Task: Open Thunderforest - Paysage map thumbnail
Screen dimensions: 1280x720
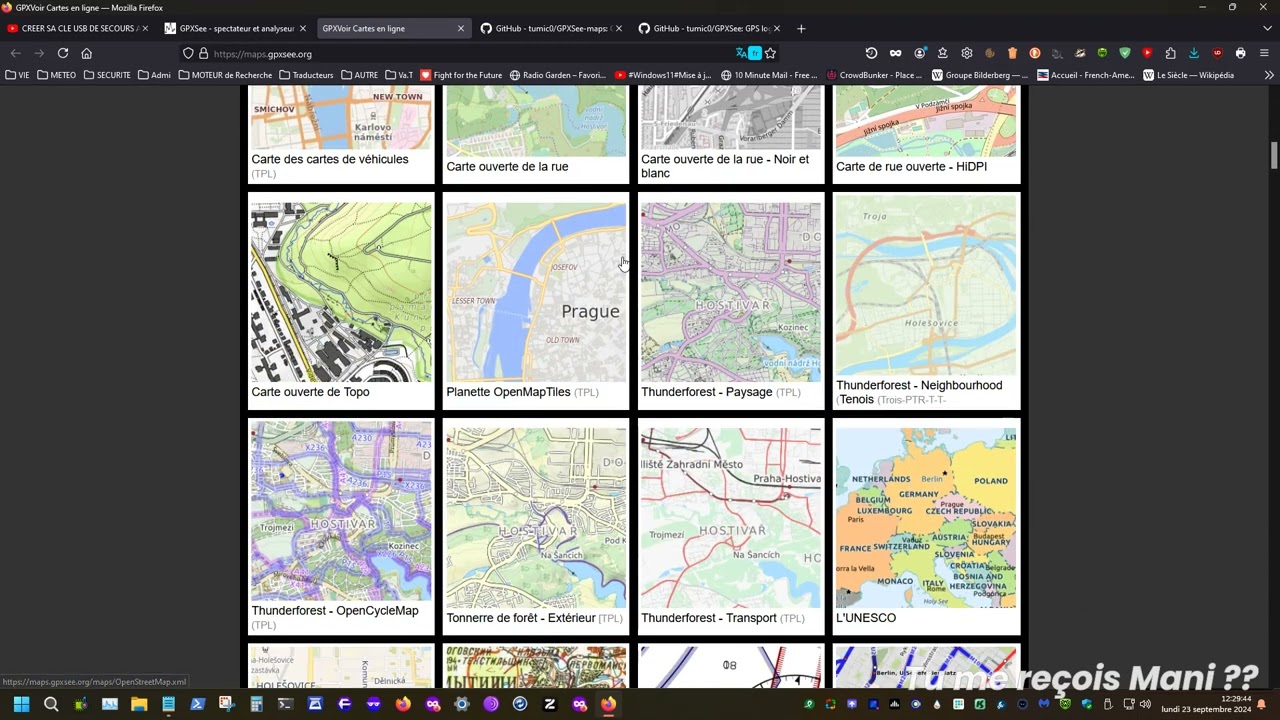Action: (x=731, y=292)
